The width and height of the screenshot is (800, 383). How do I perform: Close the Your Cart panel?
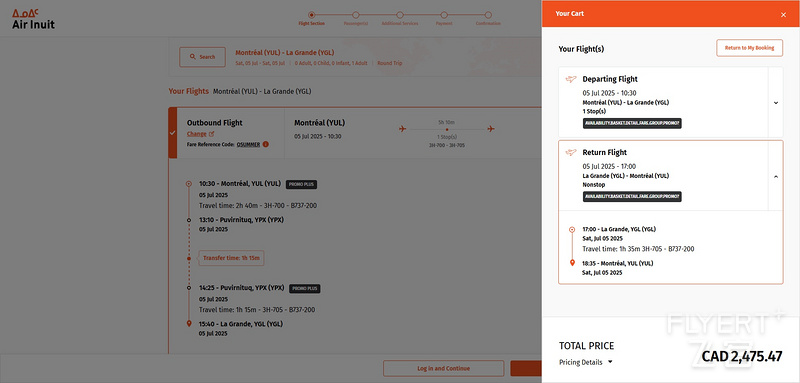click(783, 15)
